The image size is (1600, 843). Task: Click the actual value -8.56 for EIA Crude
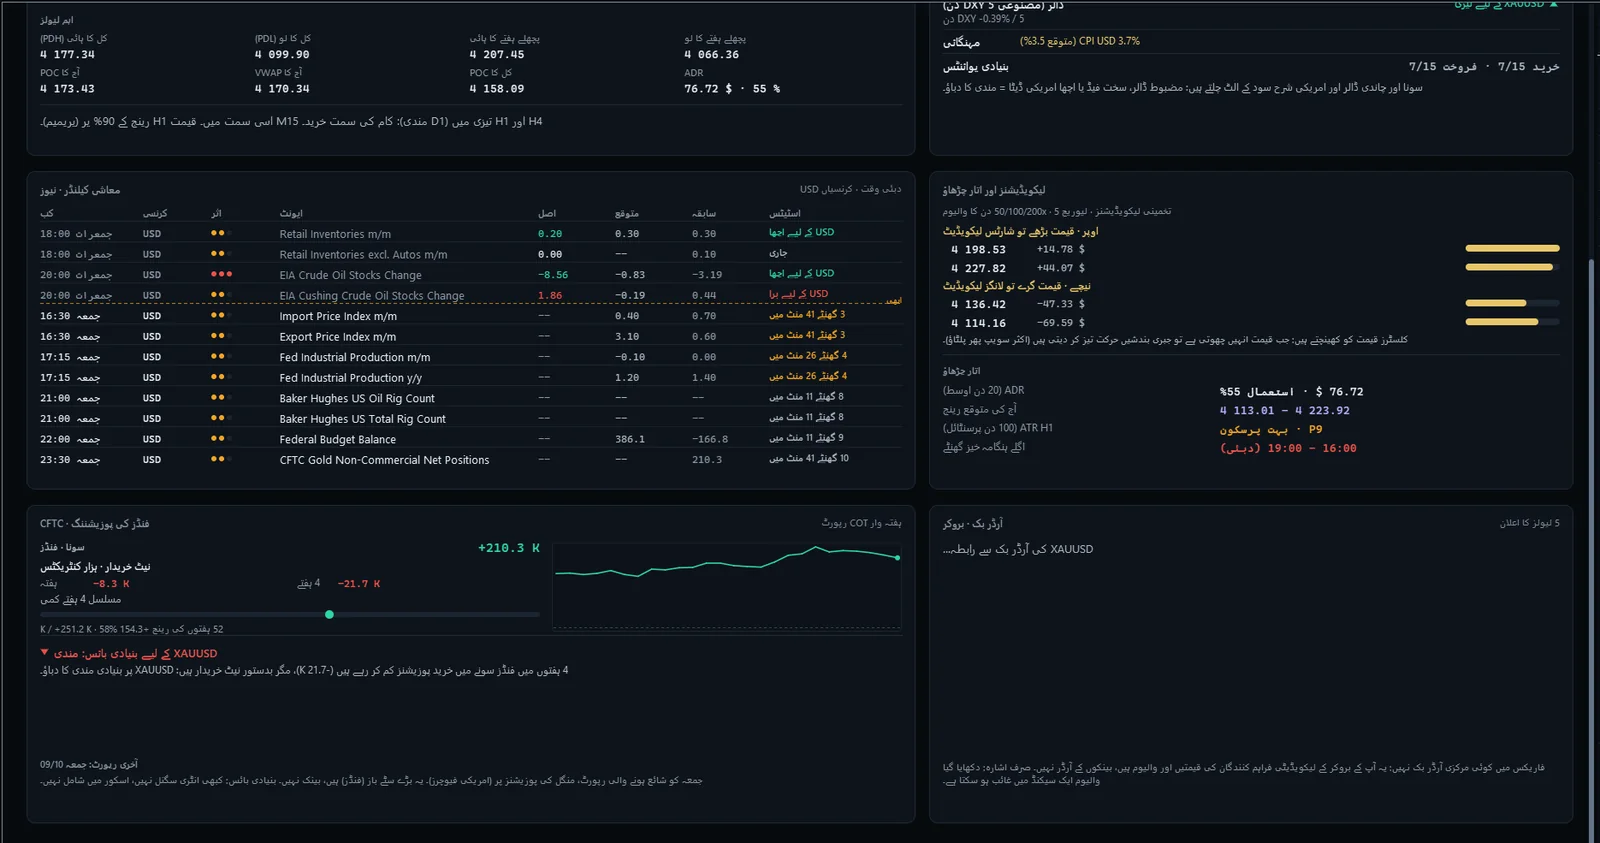553,275
